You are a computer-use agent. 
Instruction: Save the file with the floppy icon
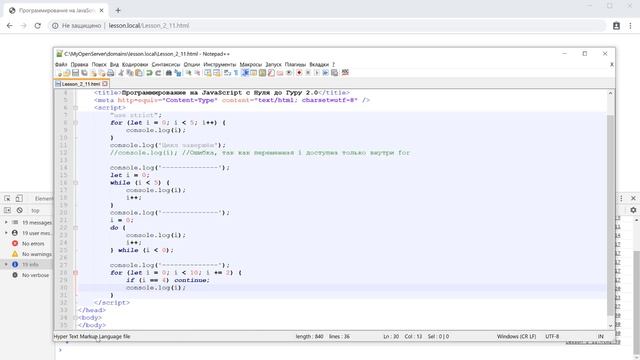(76, 73)
